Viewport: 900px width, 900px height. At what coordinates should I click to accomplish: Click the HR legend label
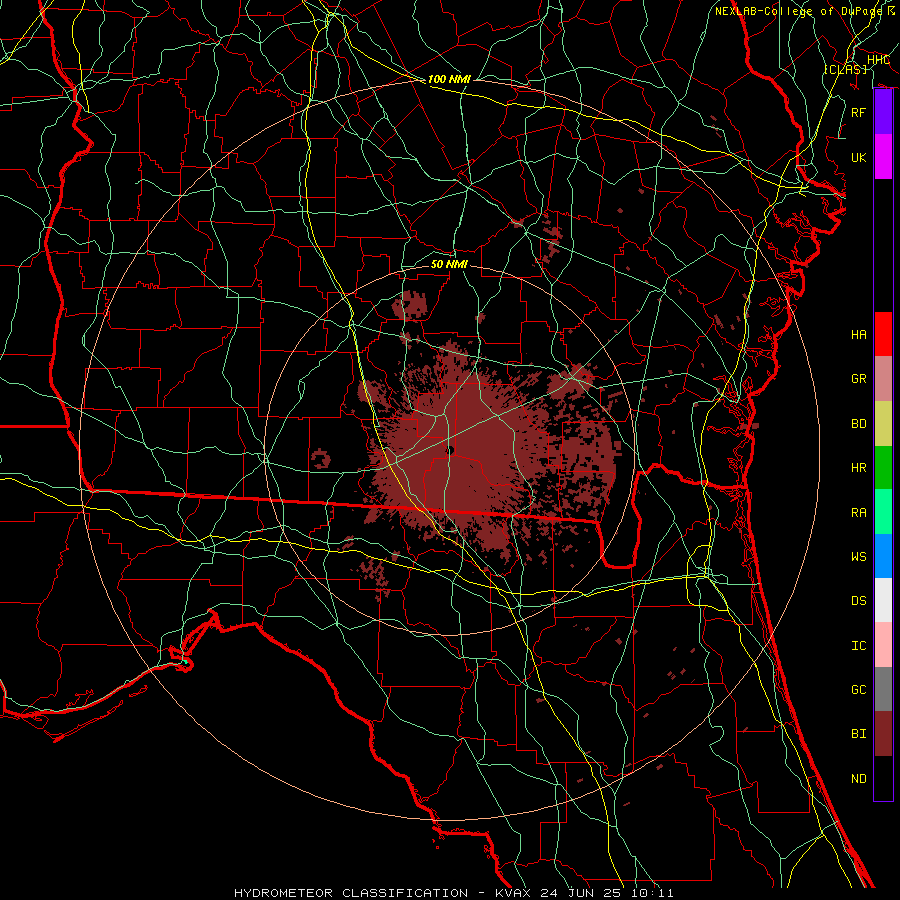859,468
